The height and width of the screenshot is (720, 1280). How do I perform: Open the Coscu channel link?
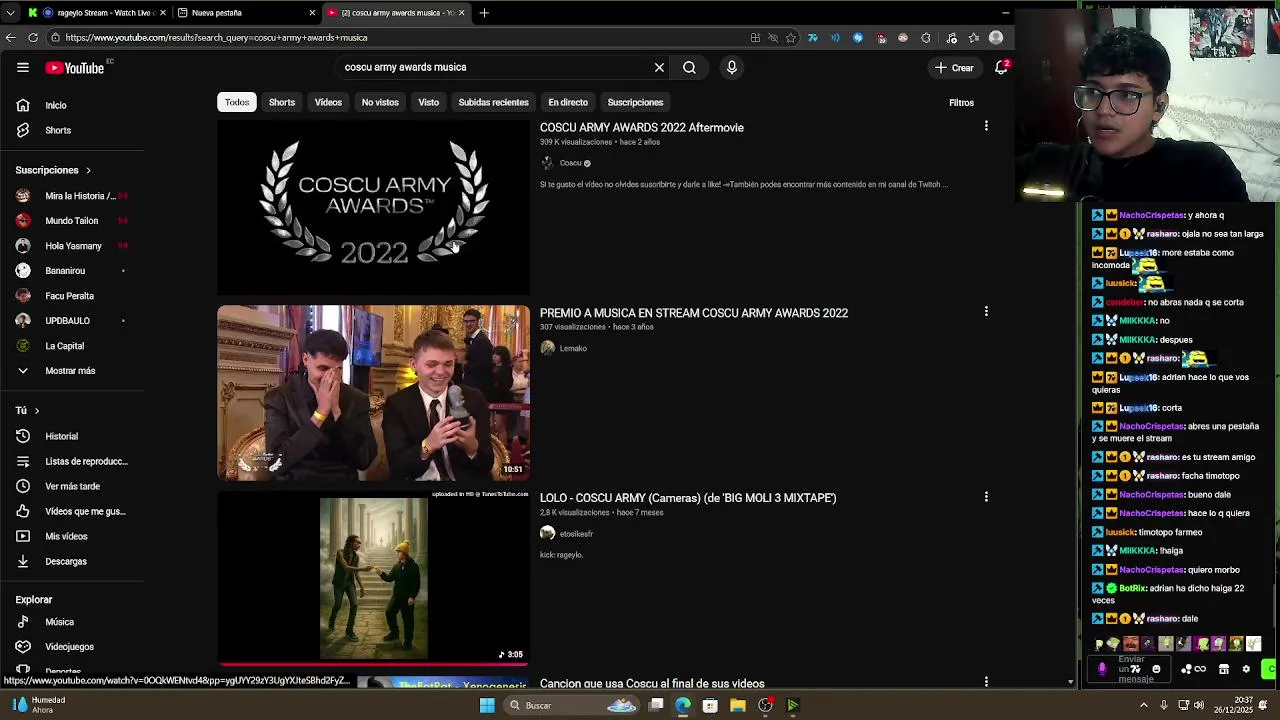click(x=571, y=163)
